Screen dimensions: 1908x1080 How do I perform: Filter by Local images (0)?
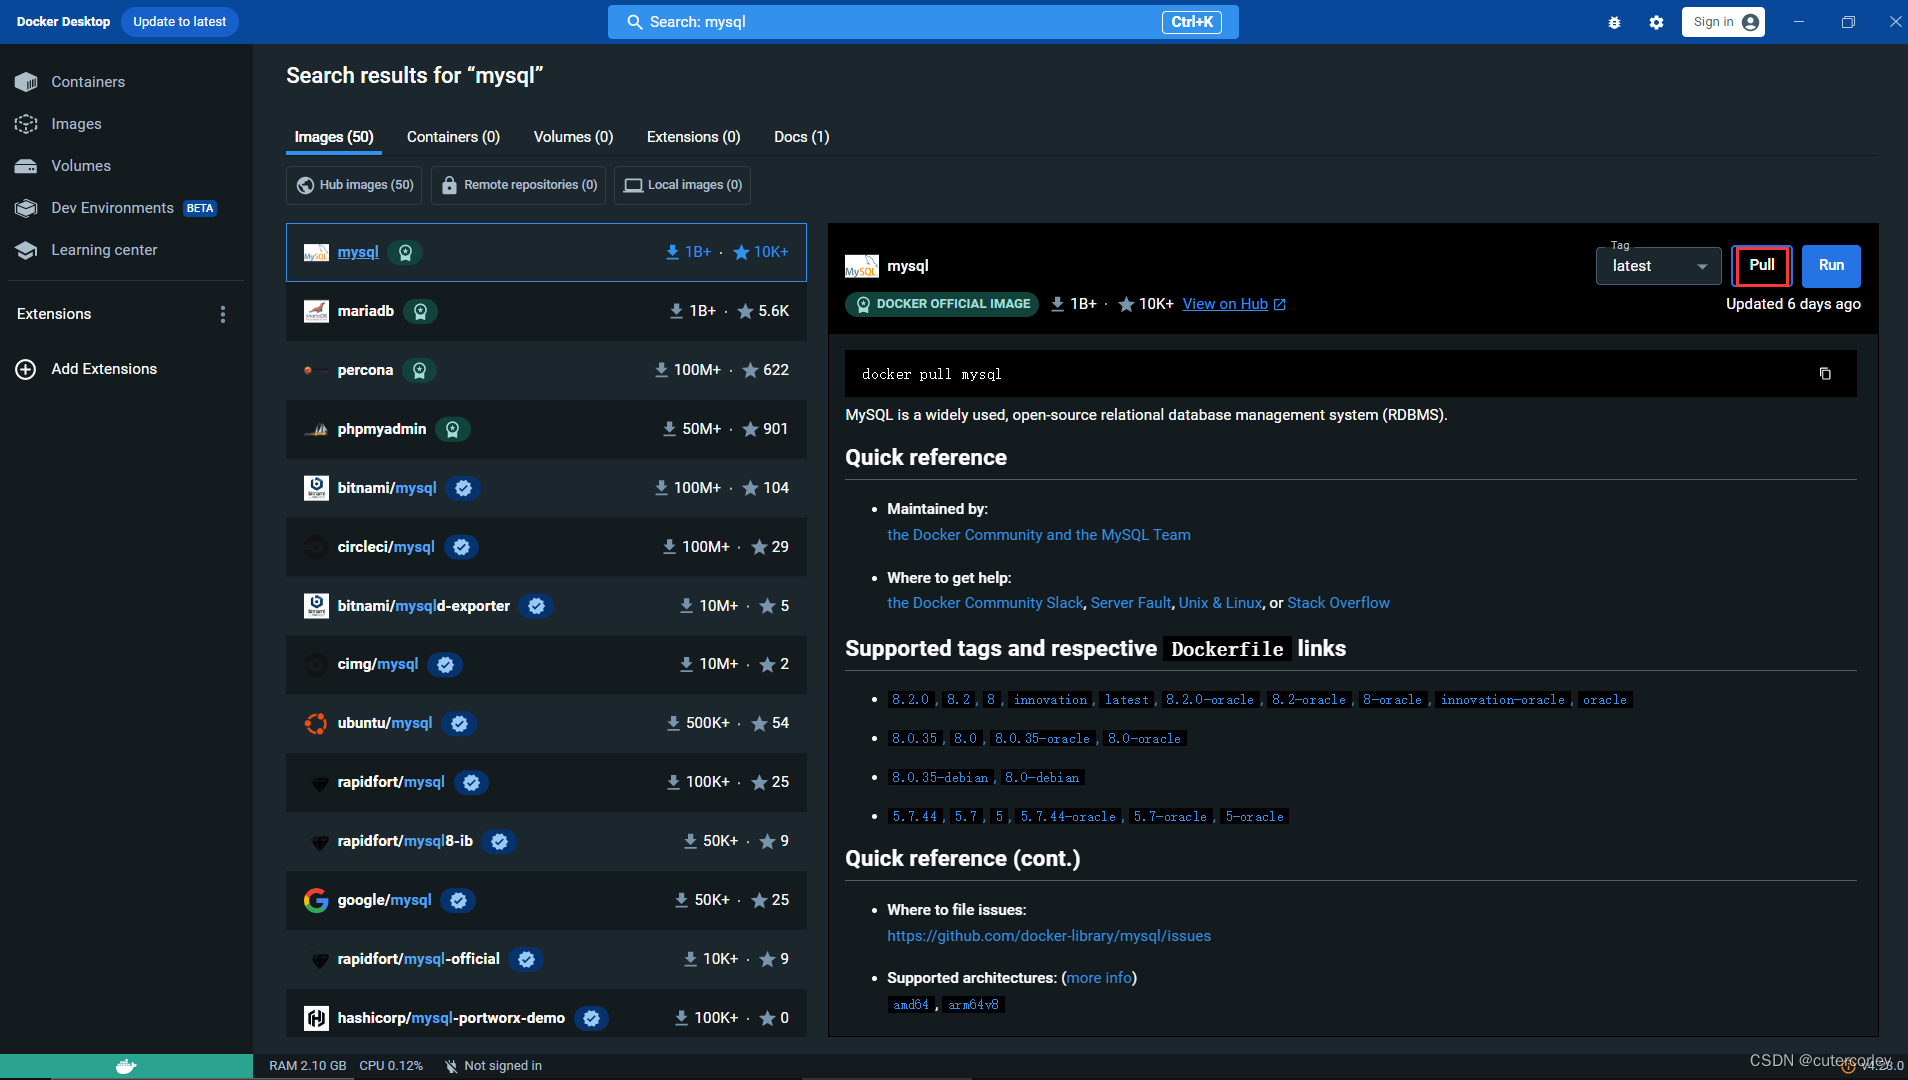(x=682, y=185)
